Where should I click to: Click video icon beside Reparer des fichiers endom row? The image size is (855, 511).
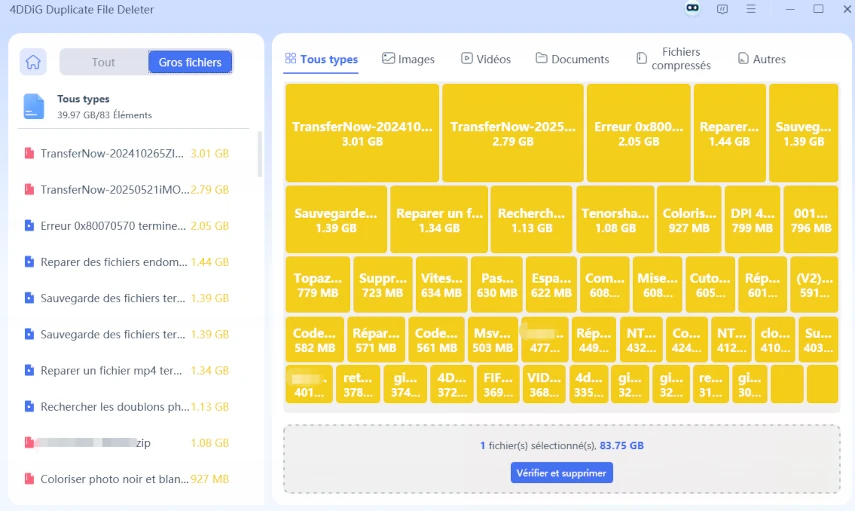29,262
